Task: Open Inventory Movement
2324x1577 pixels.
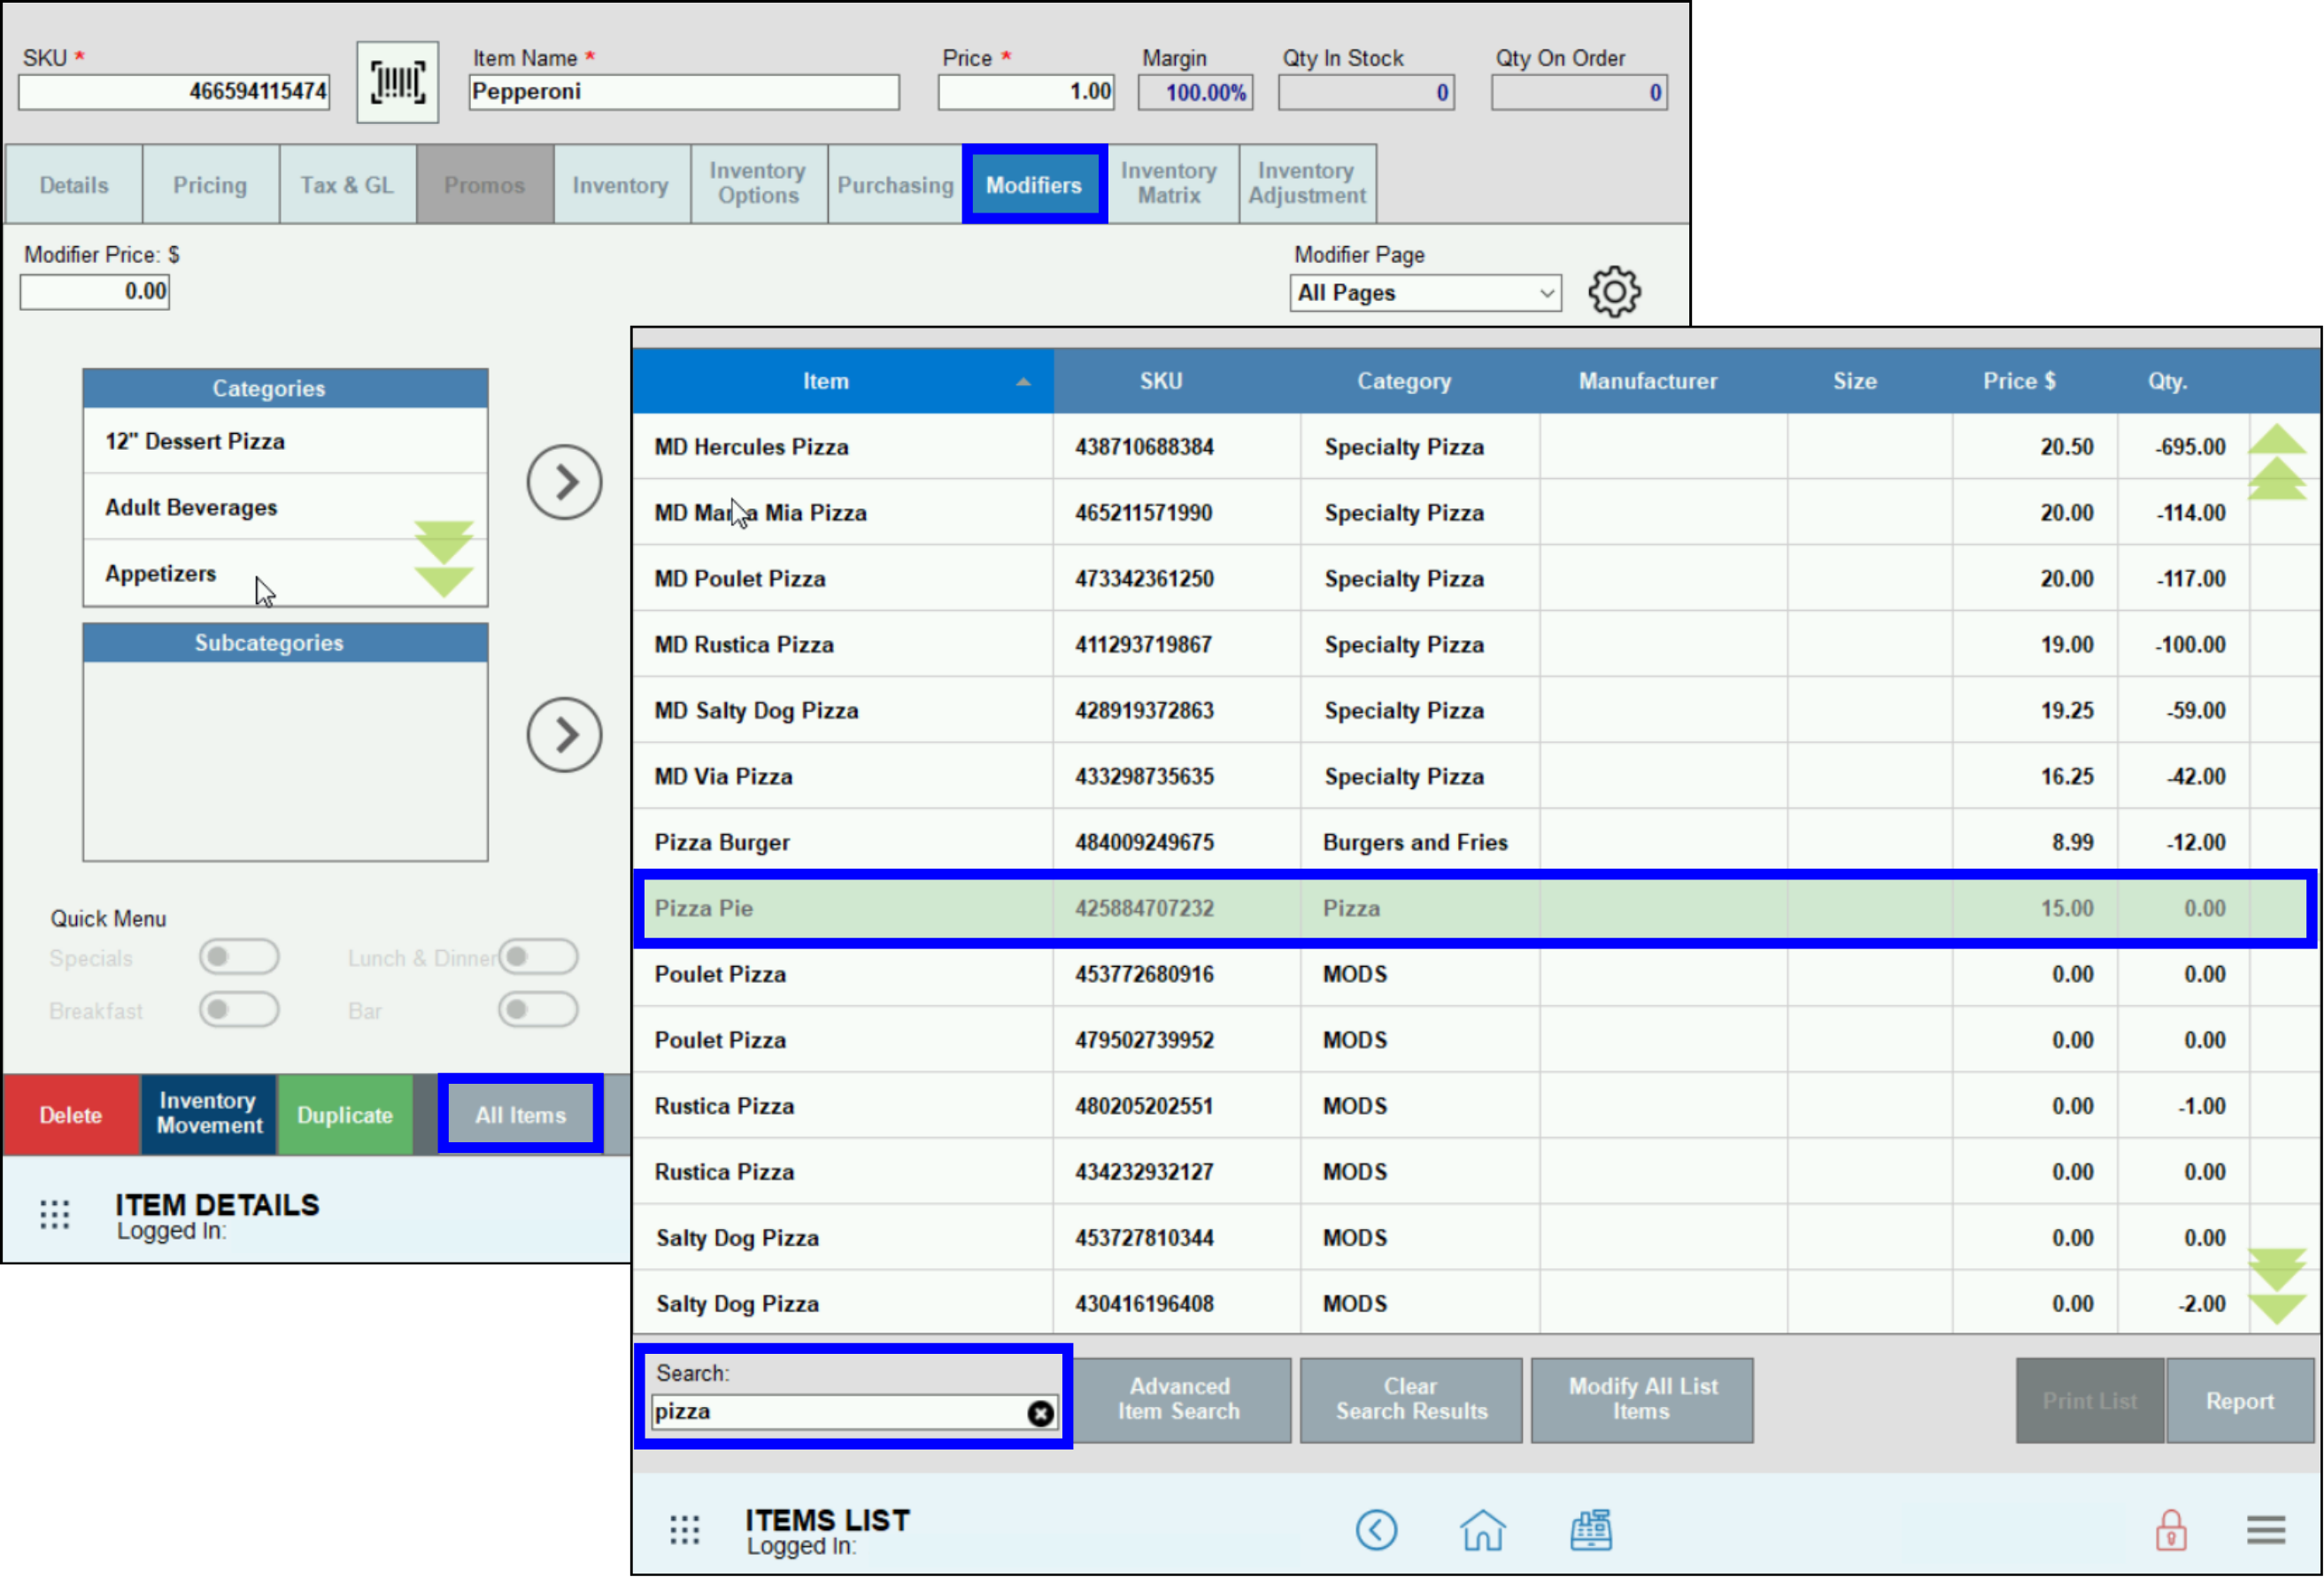Action: [209, 1115]
